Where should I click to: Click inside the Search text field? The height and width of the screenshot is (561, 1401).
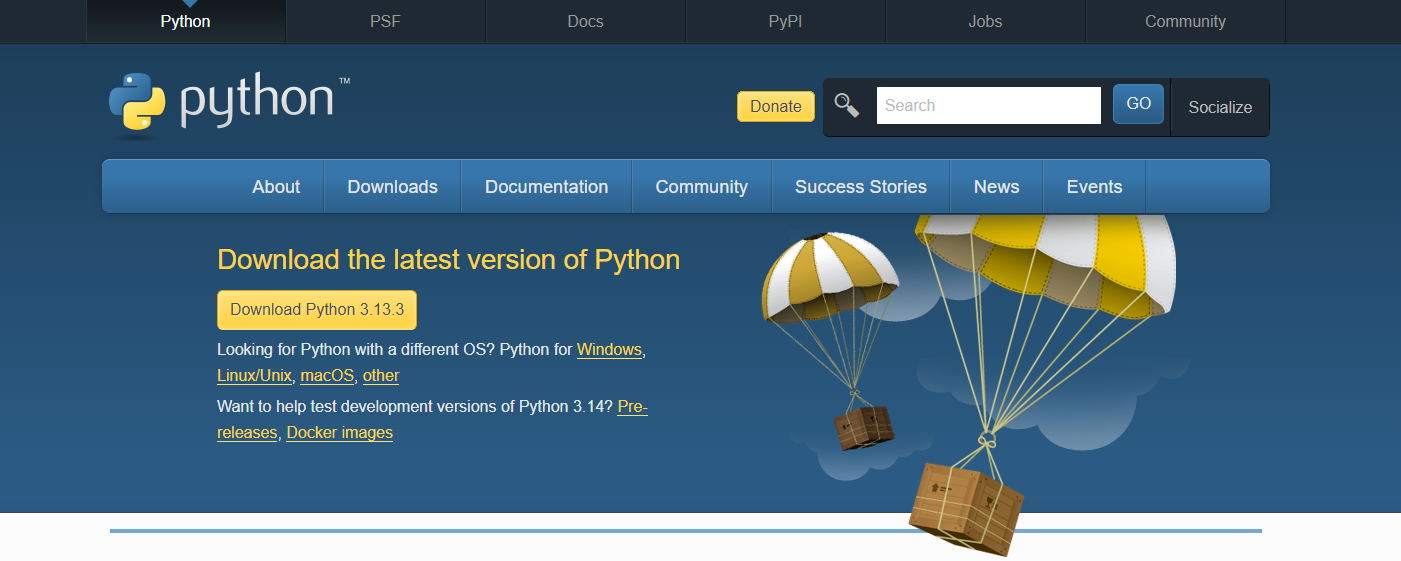(988, 105)
